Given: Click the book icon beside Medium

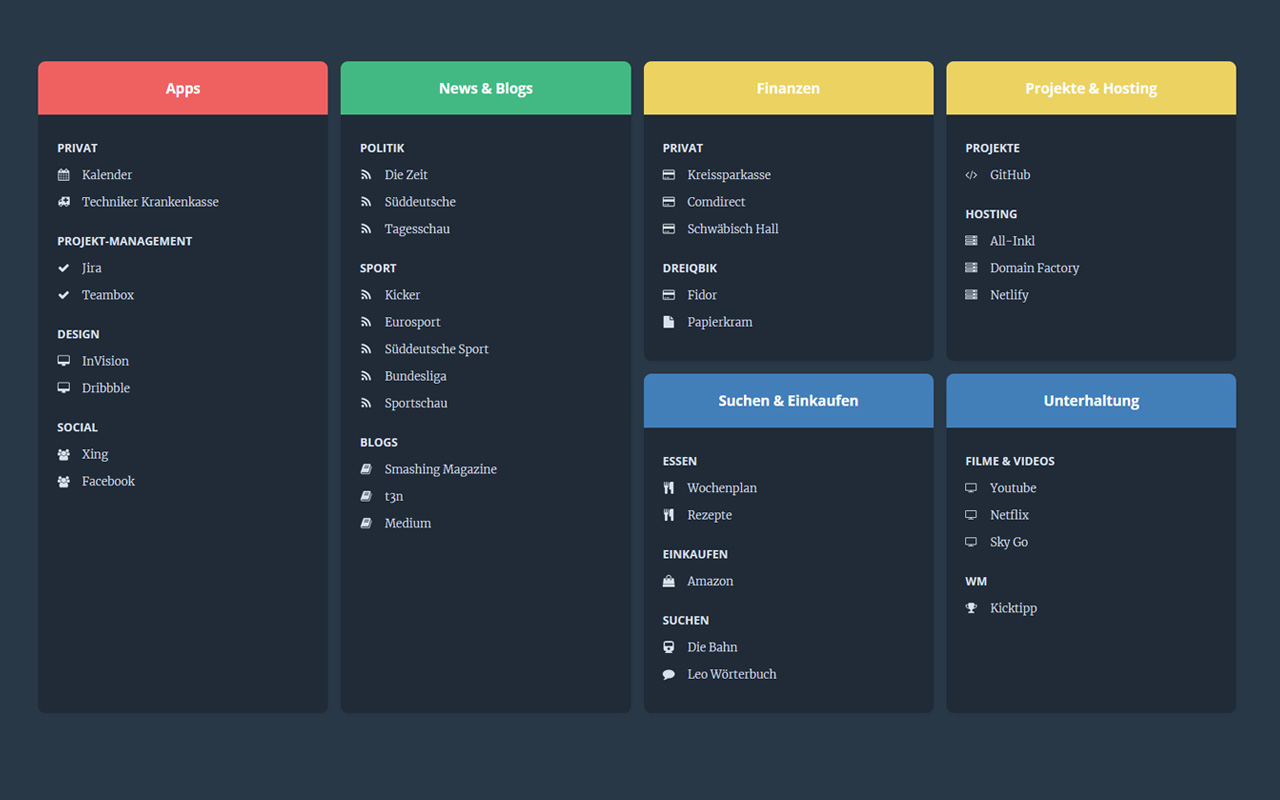Looking at the screenshot, I should tap(366, 523).
